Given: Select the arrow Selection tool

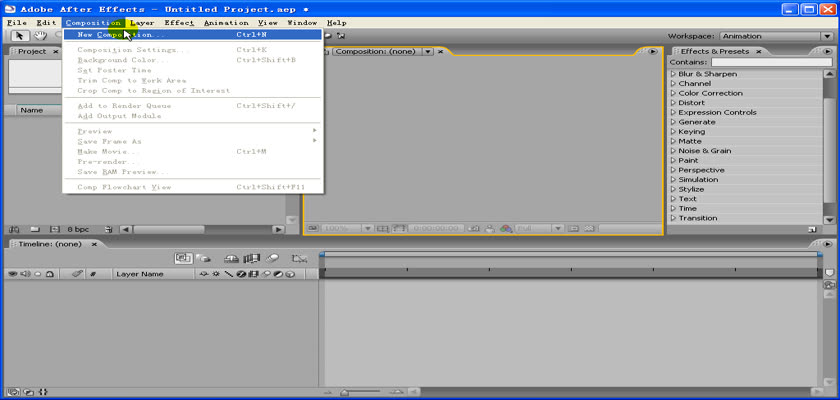Looking at the screenshot, I should tap(20, 36).
